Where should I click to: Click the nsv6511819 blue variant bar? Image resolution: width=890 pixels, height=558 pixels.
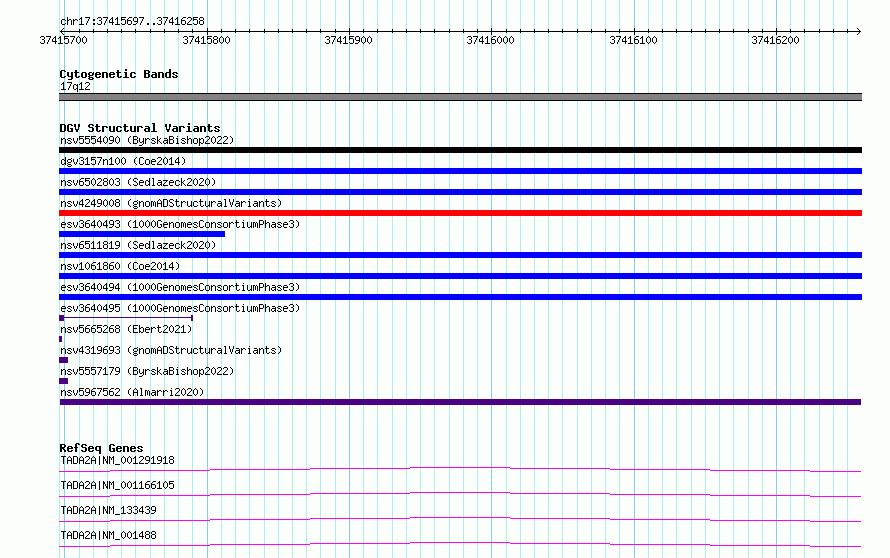coord(460,255)
